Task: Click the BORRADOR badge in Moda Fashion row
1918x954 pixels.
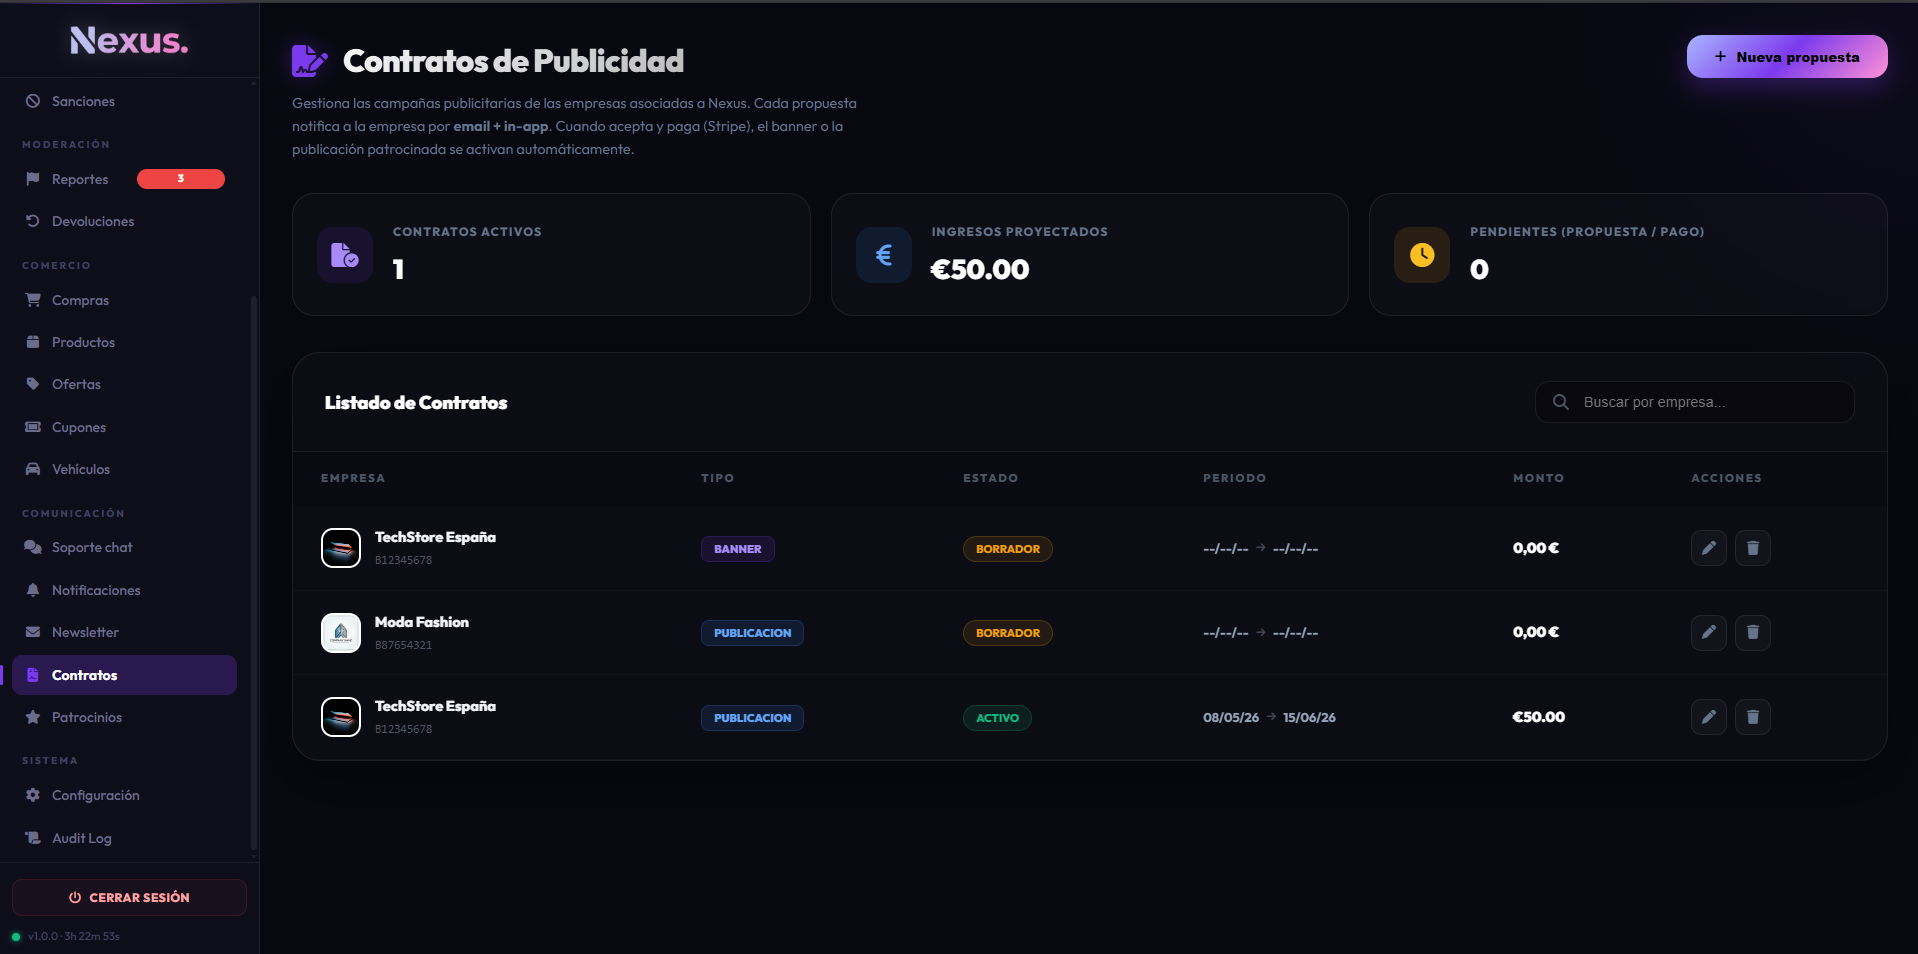Action: point(1008,633)
